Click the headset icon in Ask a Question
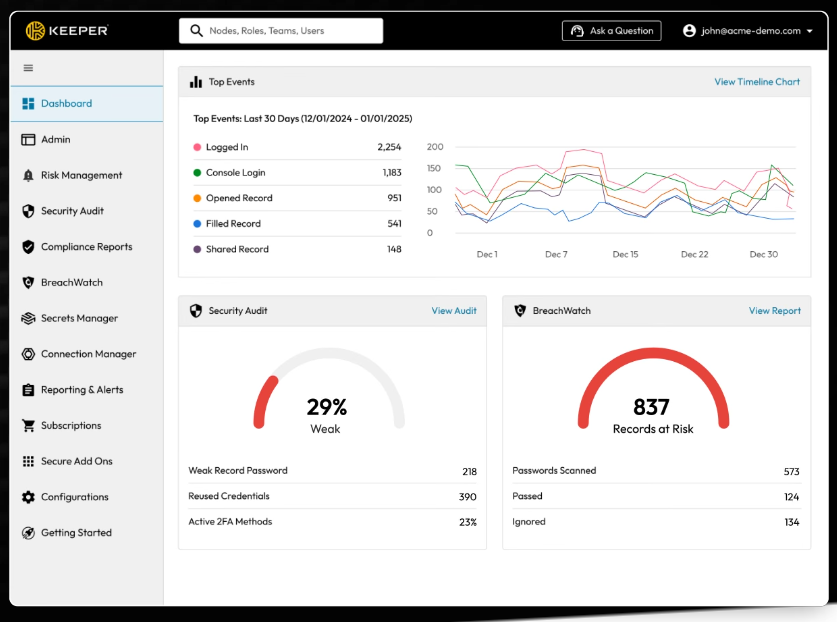The height and width of the screenshot is (622, 837). pyautogui.click(x=577, y=30)
